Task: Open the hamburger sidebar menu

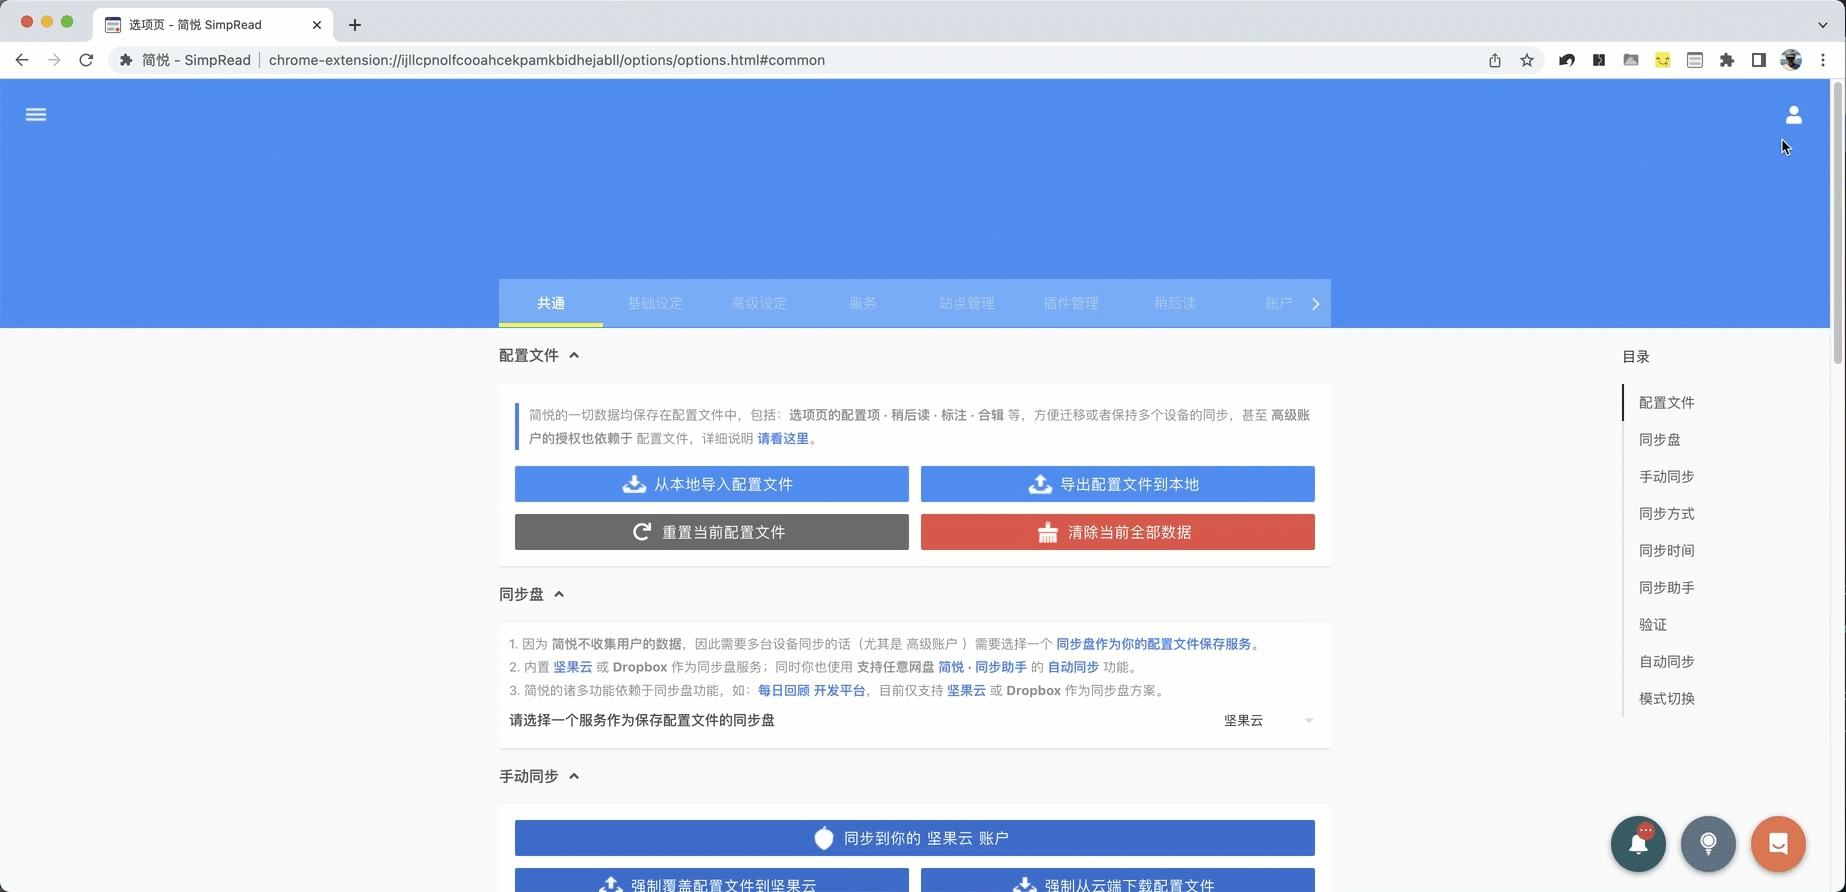Action: (x=36, y=115)
